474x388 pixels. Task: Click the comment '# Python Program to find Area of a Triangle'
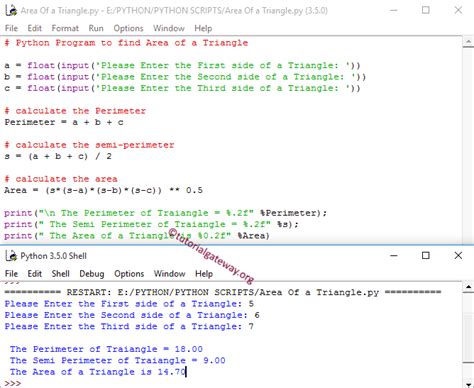coord(126,43)
